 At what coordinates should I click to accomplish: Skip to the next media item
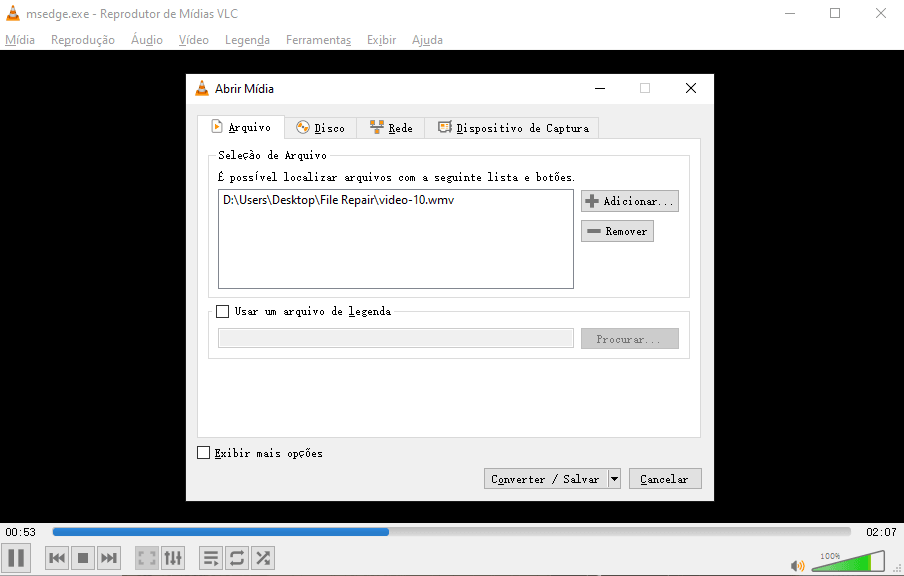click(108, 557)
